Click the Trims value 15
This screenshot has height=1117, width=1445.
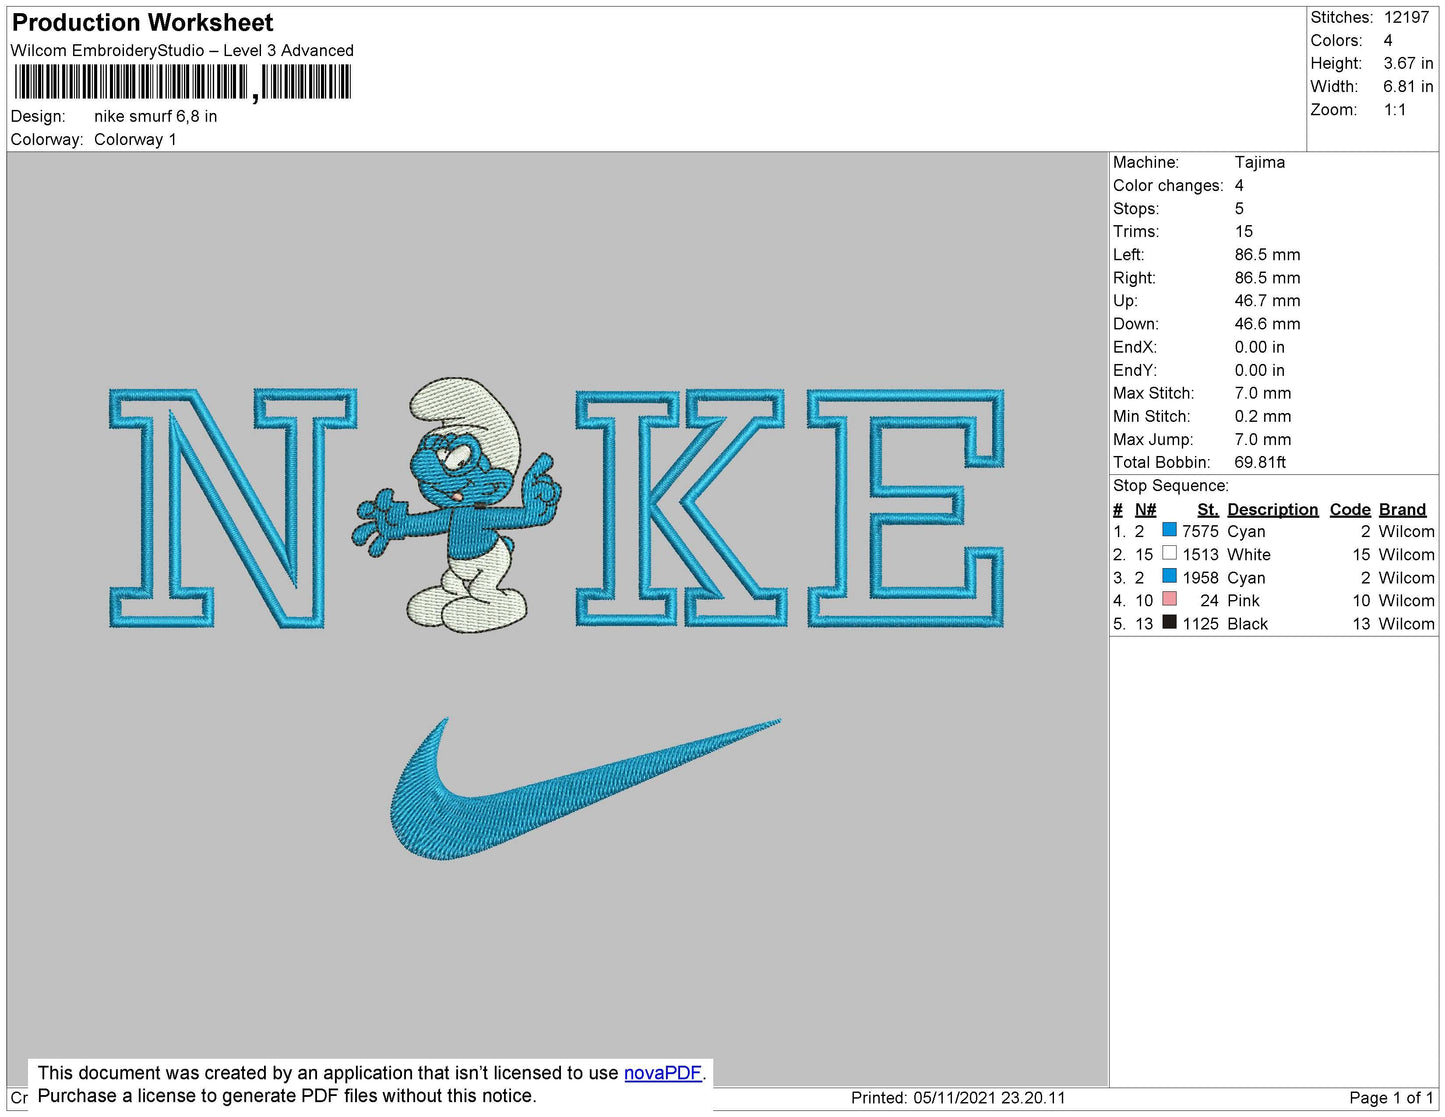[1243, 232]
